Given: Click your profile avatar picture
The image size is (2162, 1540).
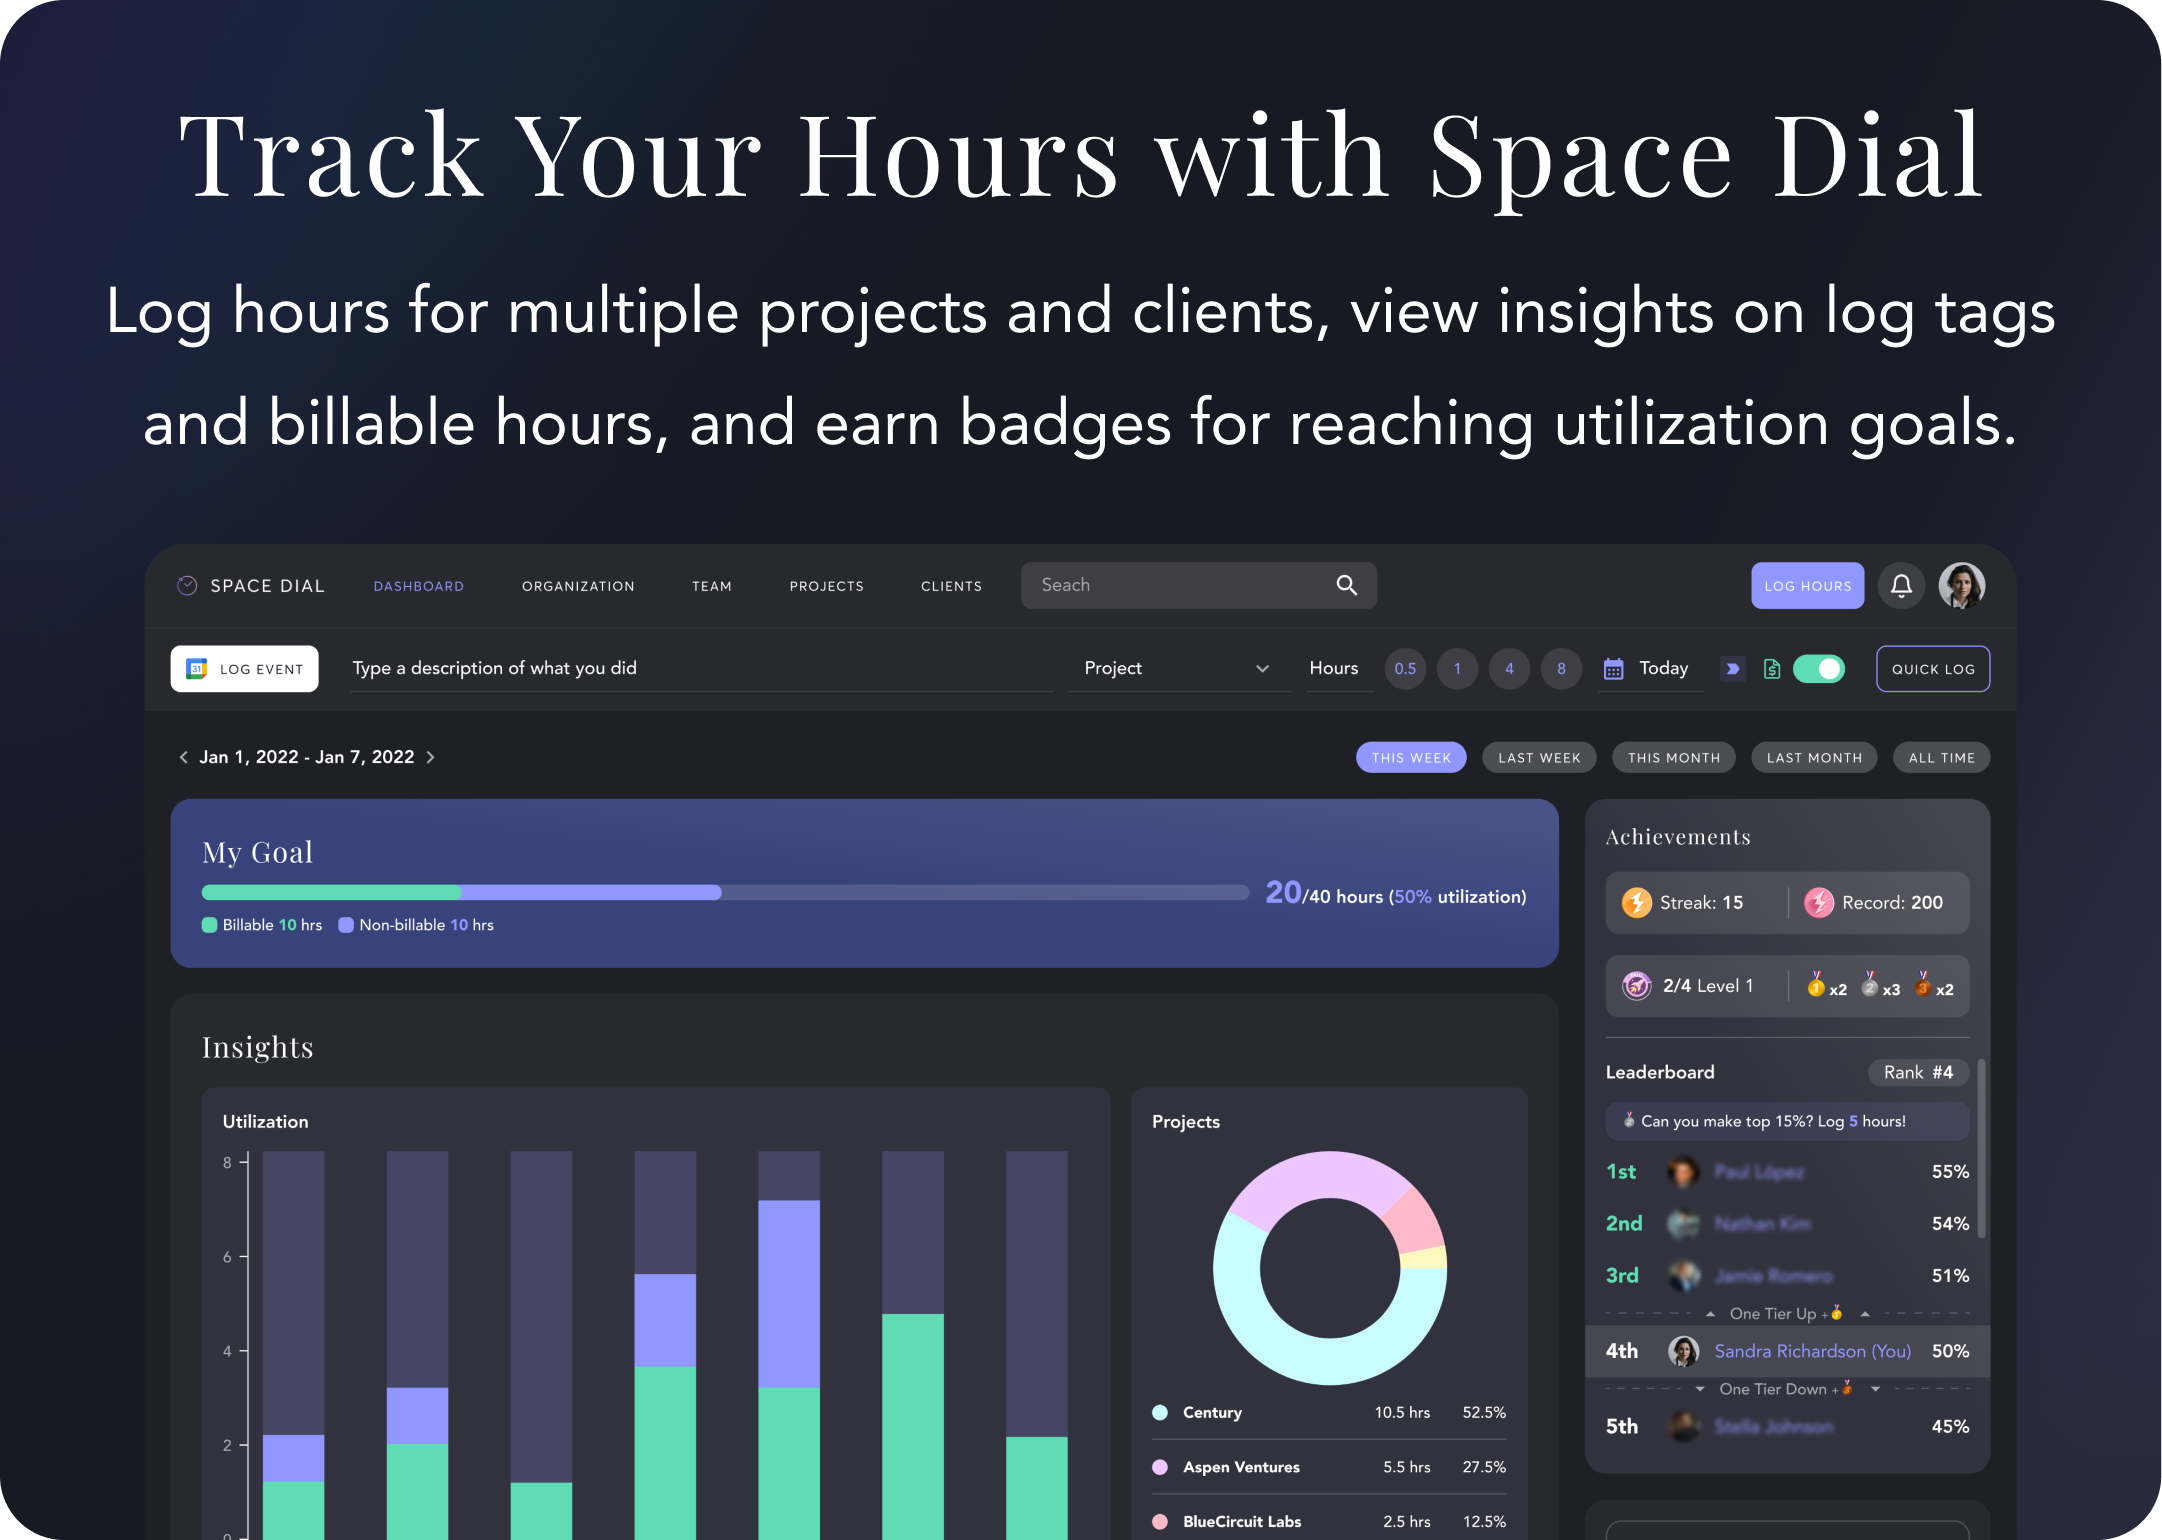Looking at the screenshot, I should (x=1961, y=585).
